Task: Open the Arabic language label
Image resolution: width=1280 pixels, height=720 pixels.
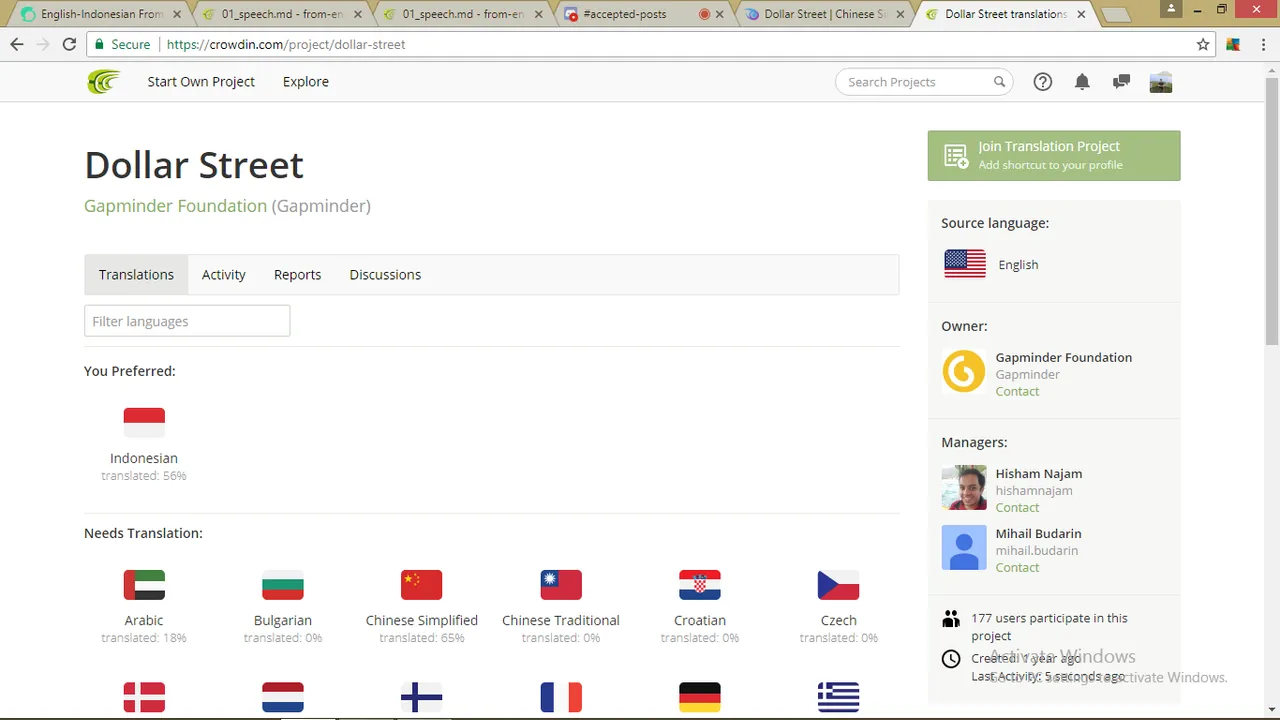Action: click(144, 620)
